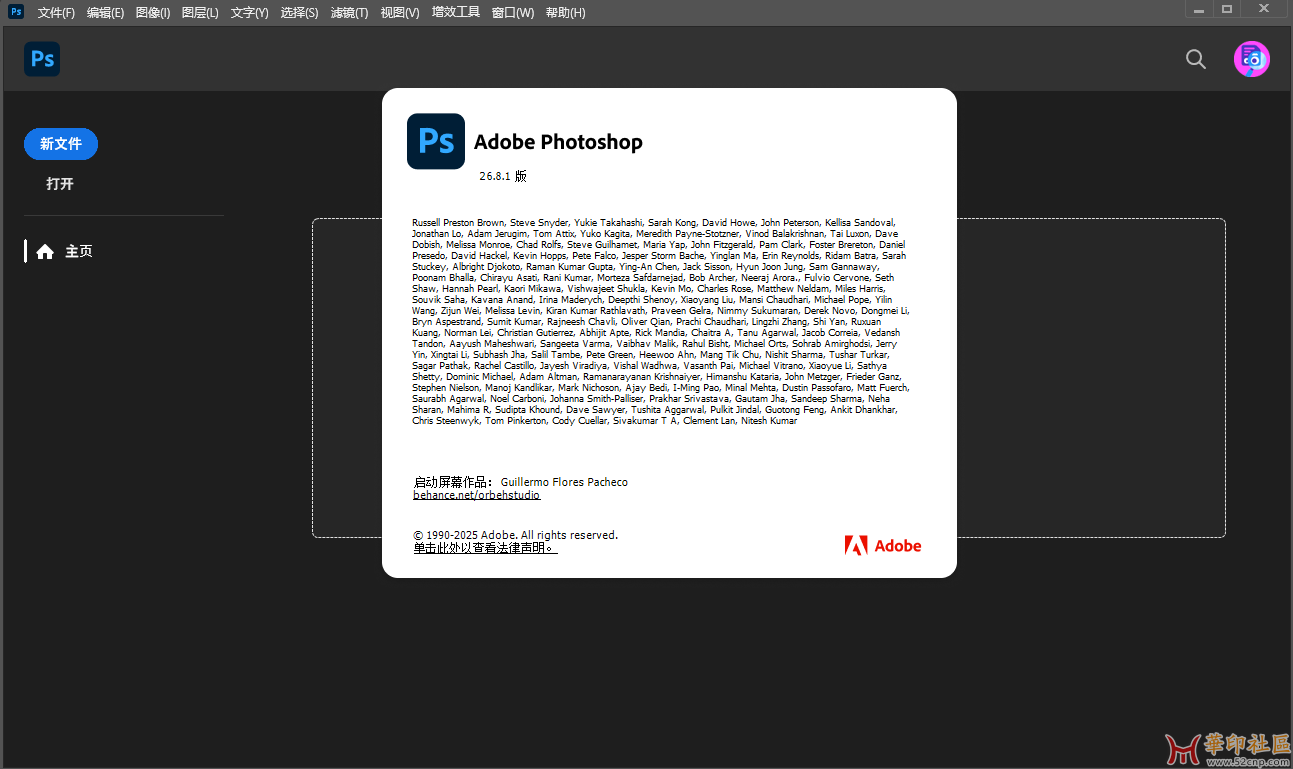
Task: Open the 增效工具 menu
Action: [456, 13]
